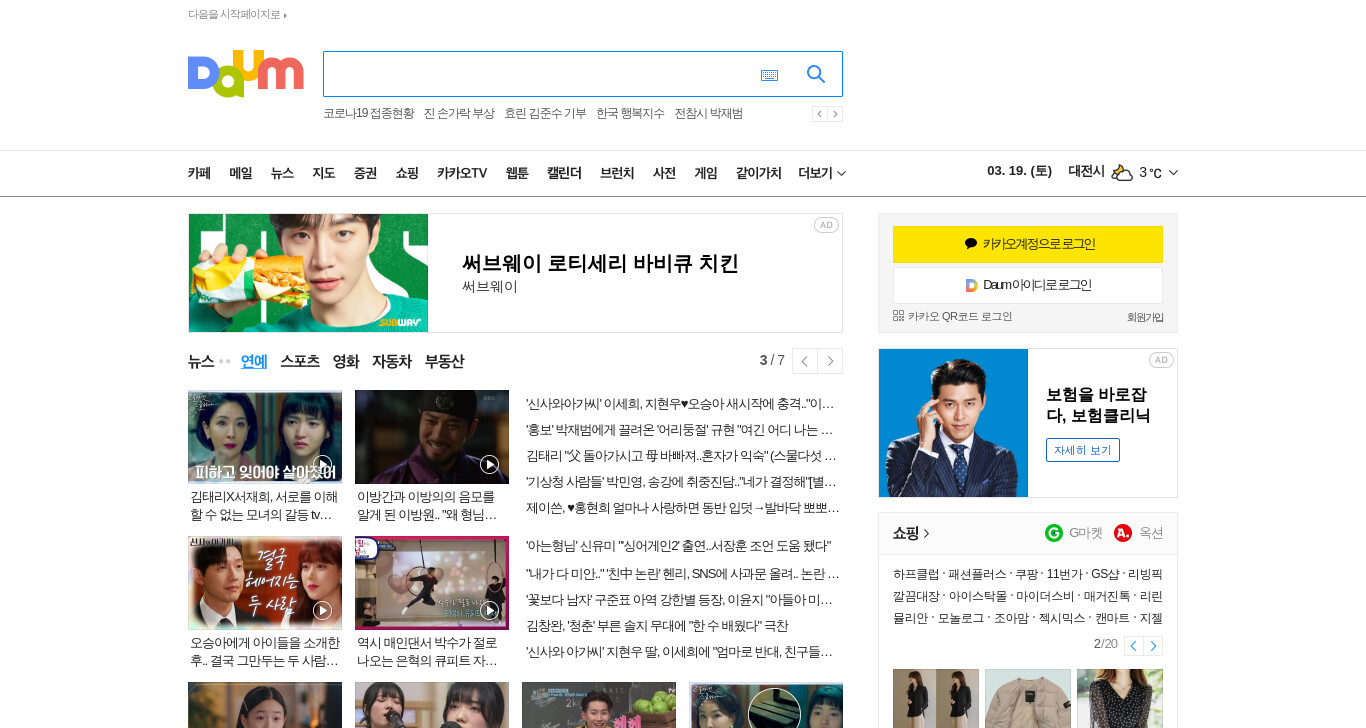Go to next shopping page arrow

click(1153, 646)
